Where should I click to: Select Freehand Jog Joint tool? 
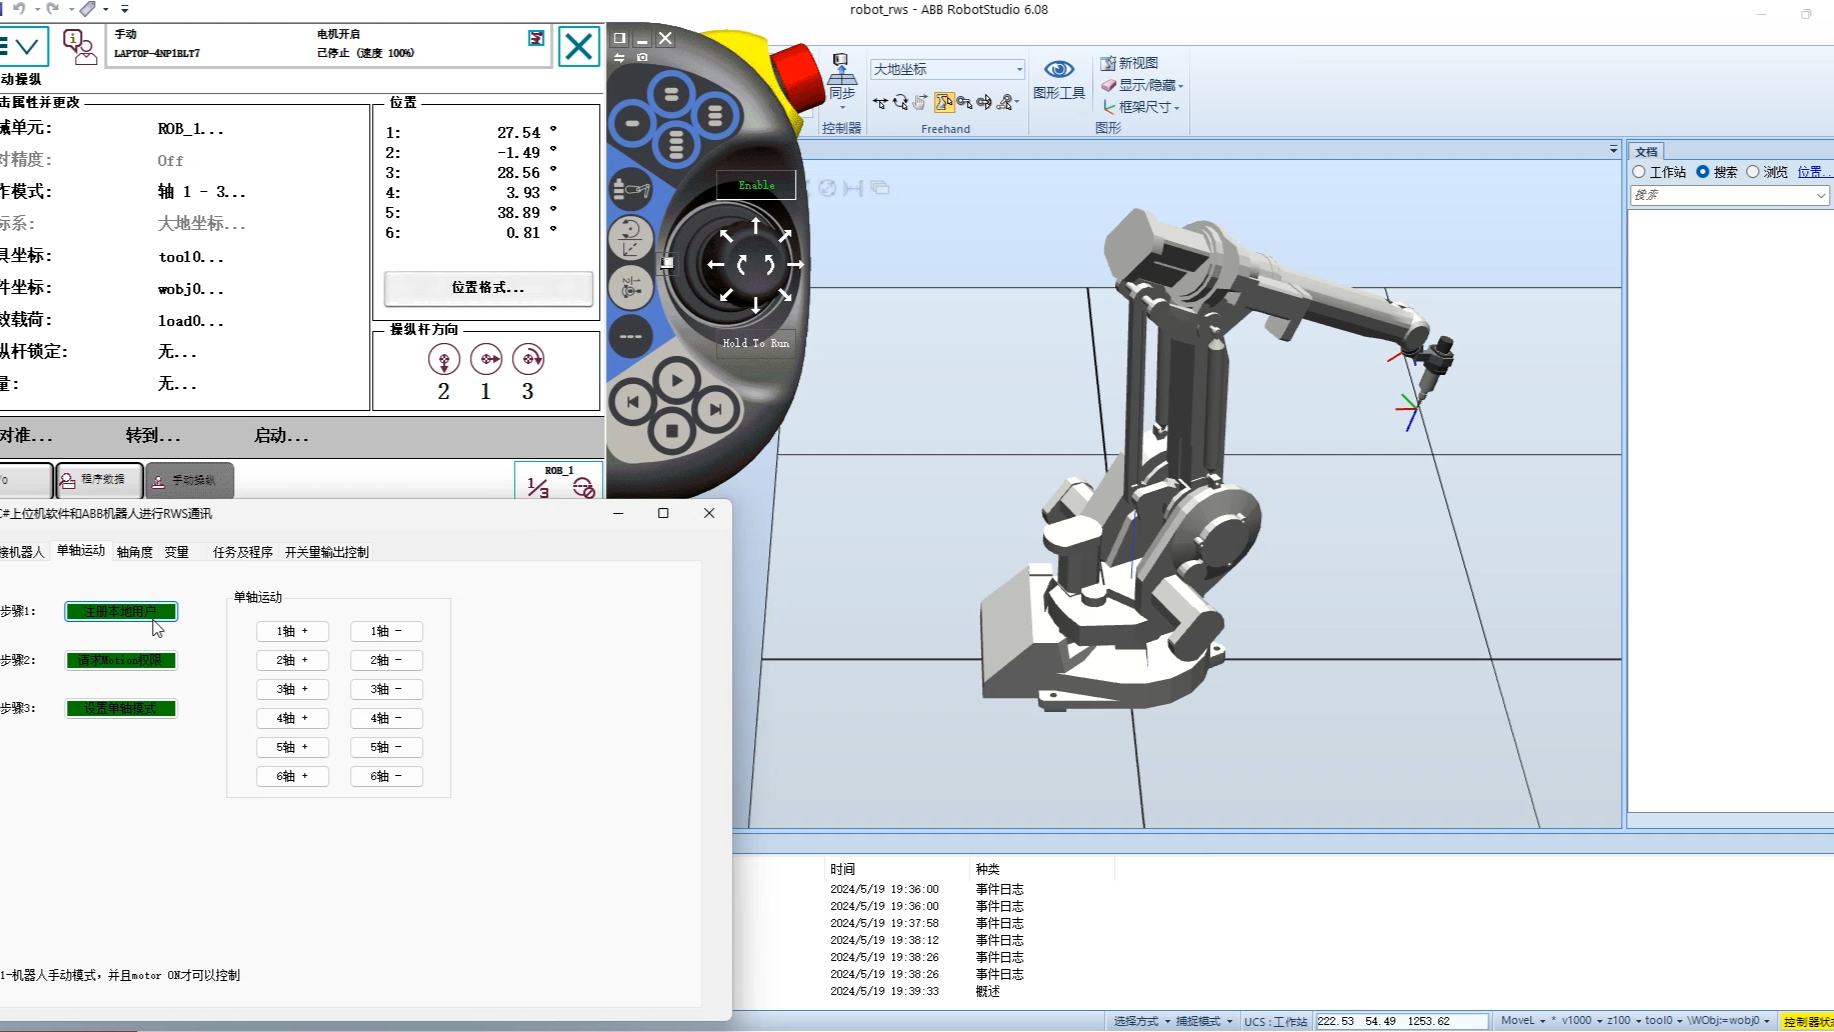click(x=921, y=102)
